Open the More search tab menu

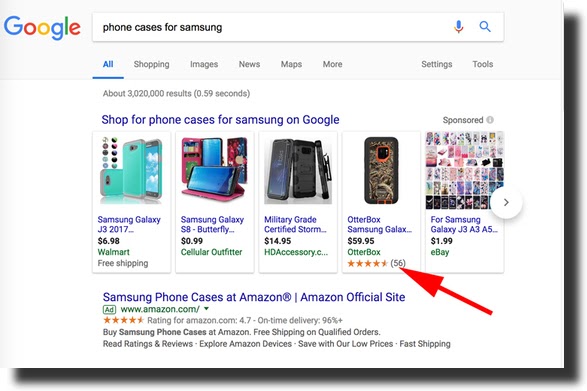tap(332, 64)
